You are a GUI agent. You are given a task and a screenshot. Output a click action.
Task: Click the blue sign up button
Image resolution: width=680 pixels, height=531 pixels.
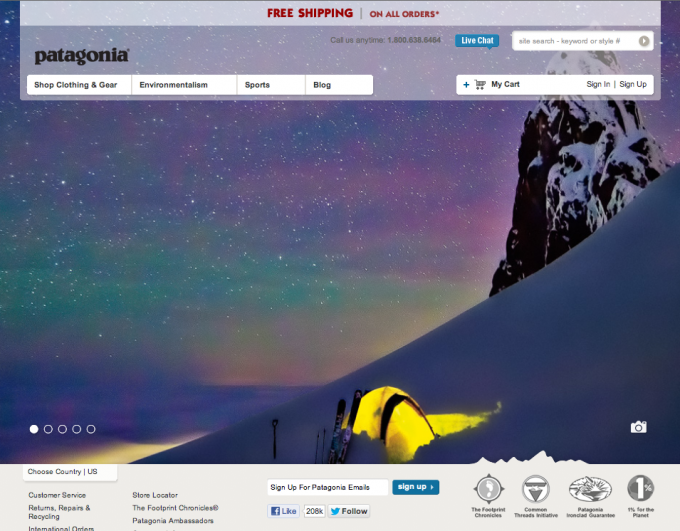[x=415, y=487]
